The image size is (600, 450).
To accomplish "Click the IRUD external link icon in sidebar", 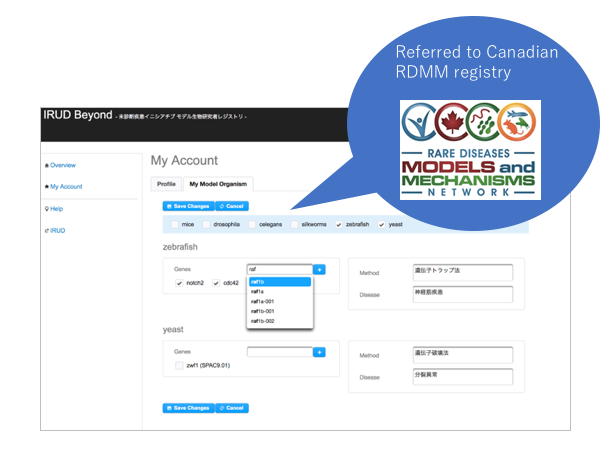I will [47, 230].
